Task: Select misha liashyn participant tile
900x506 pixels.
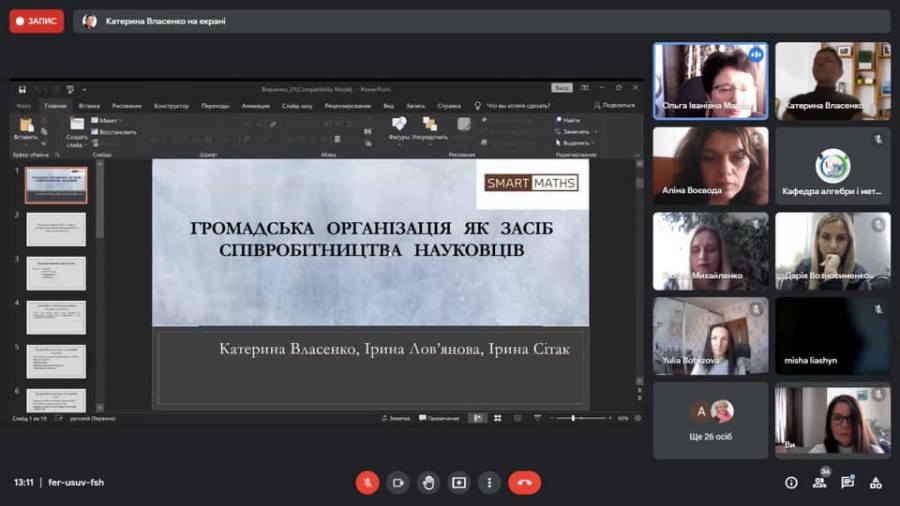Action: tap(833, 336)
